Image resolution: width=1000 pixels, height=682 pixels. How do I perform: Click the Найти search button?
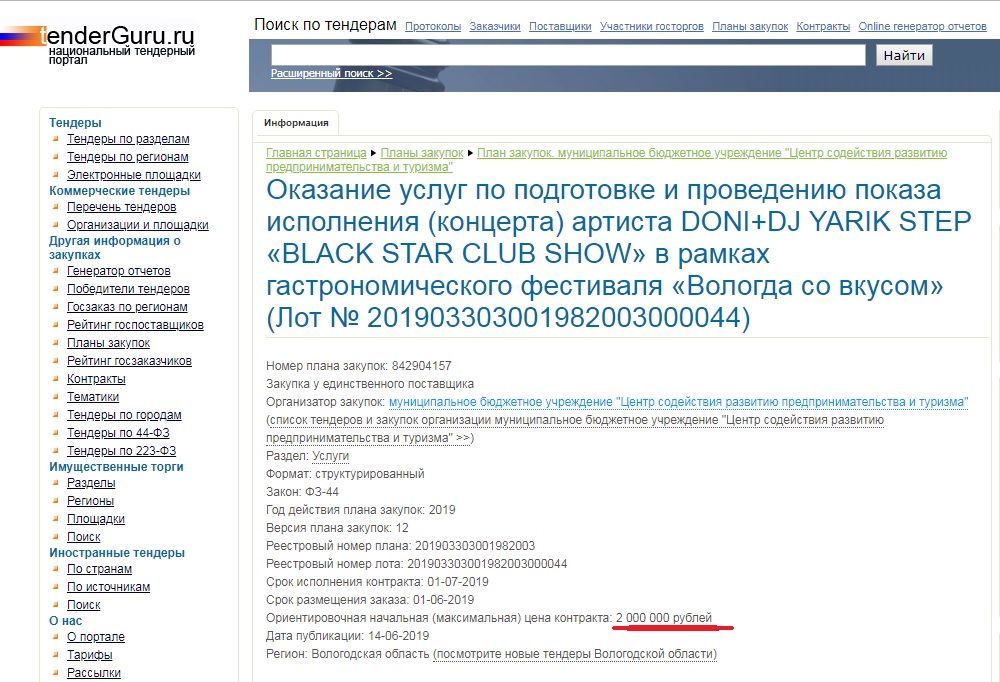tap(904, 55)
